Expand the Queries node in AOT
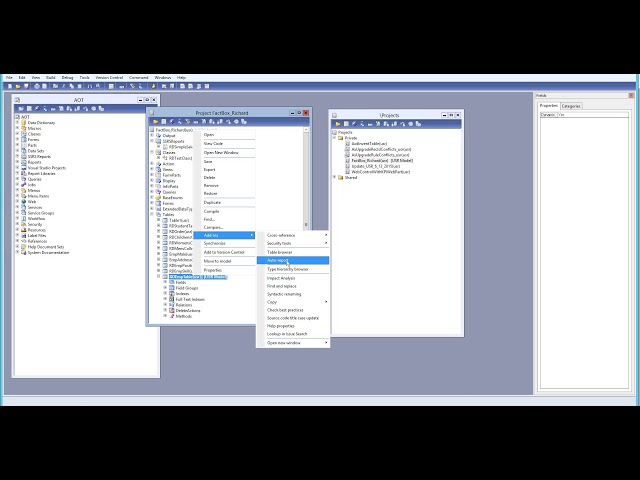 point(18,179)
